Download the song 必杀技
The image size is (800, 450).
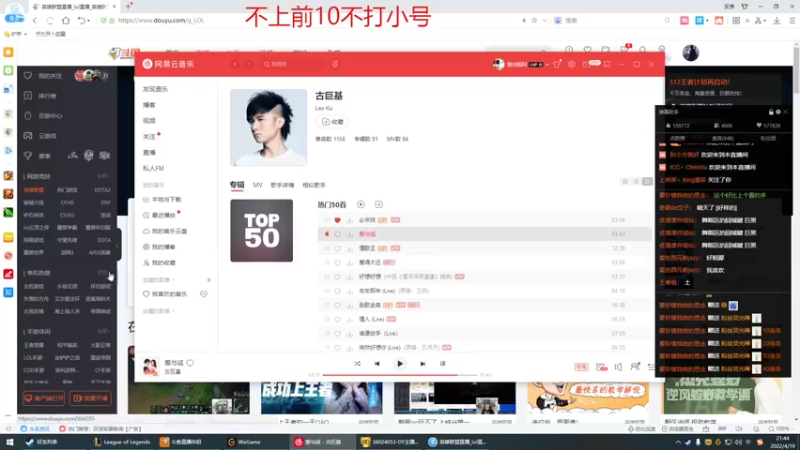tap(349, 220)
